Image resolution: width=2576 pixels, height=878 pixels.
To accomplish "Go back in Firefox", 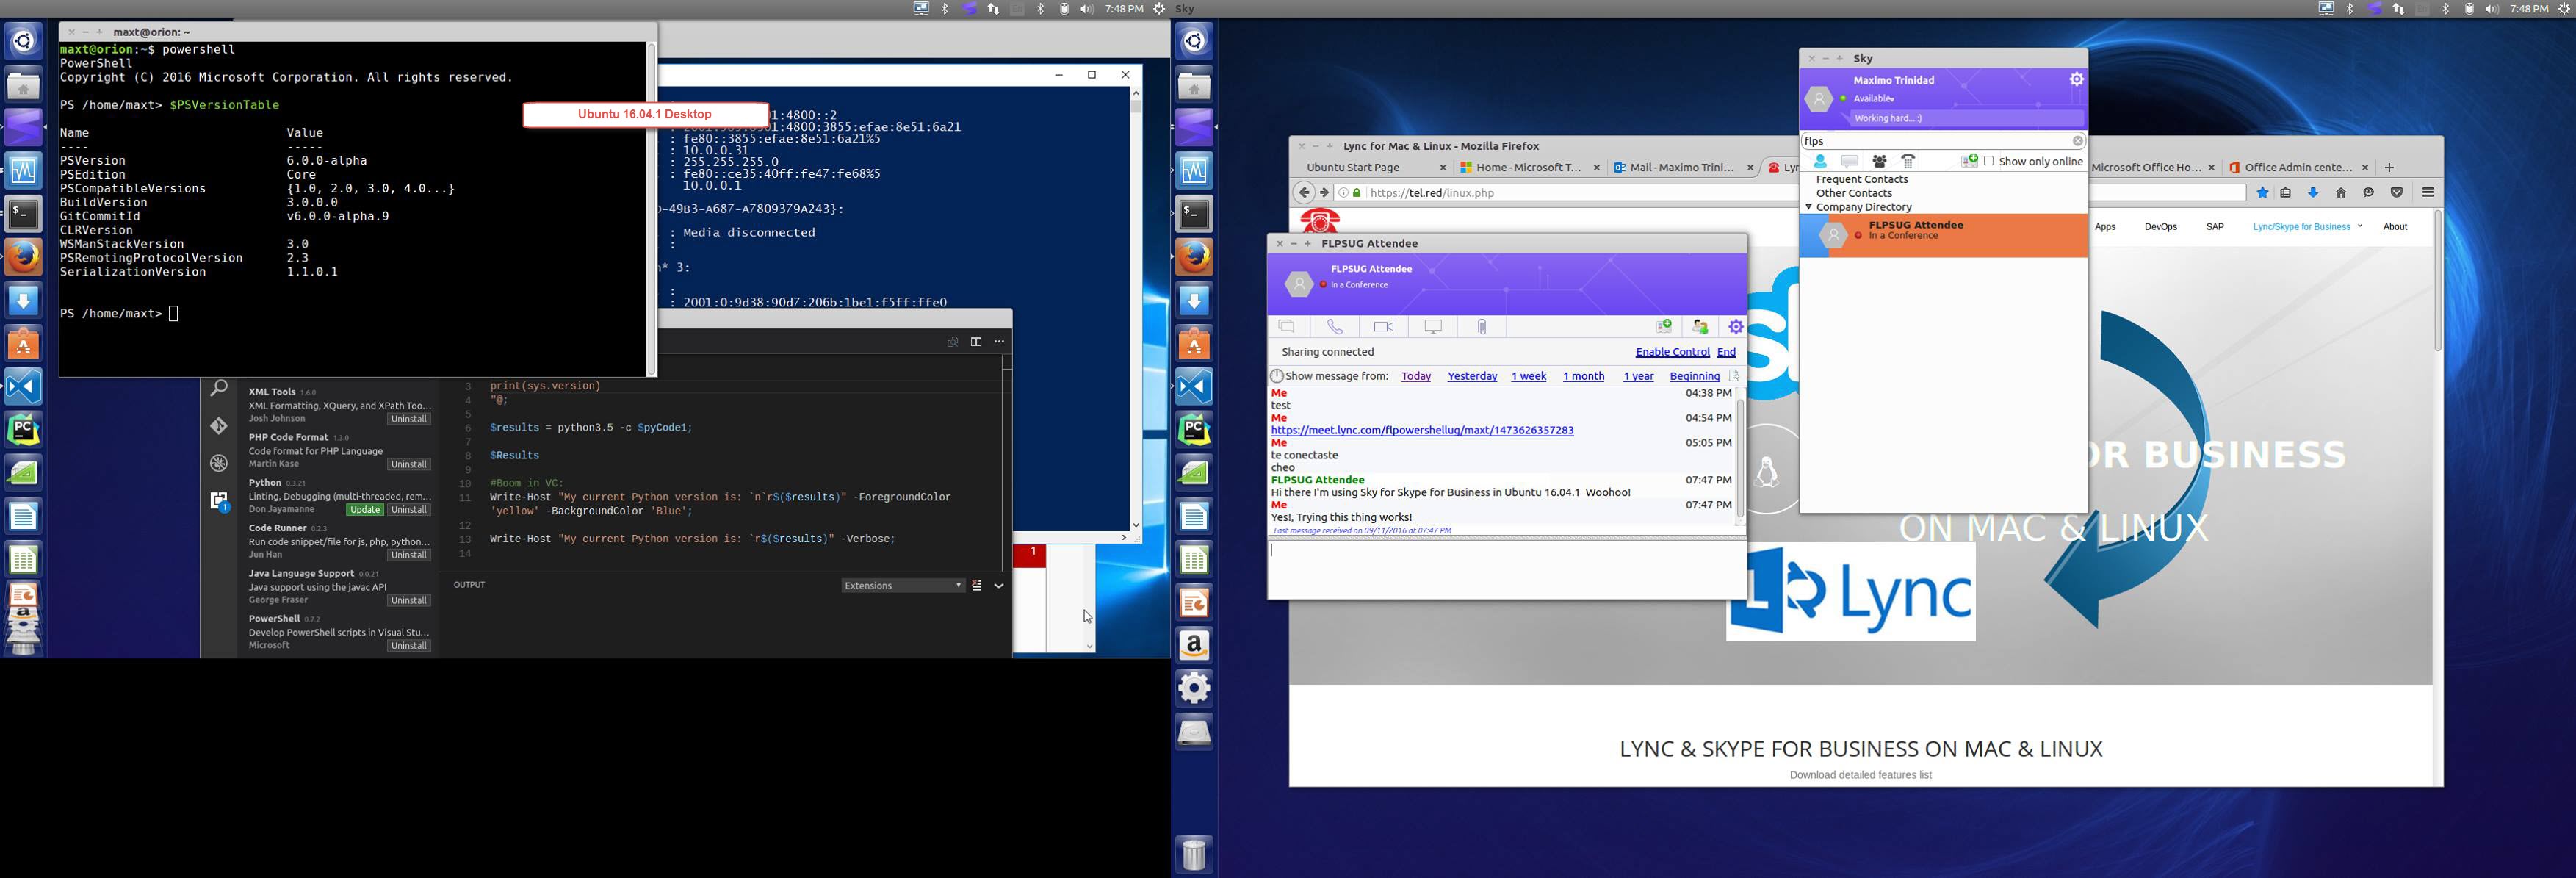I will pos(1303,193).
